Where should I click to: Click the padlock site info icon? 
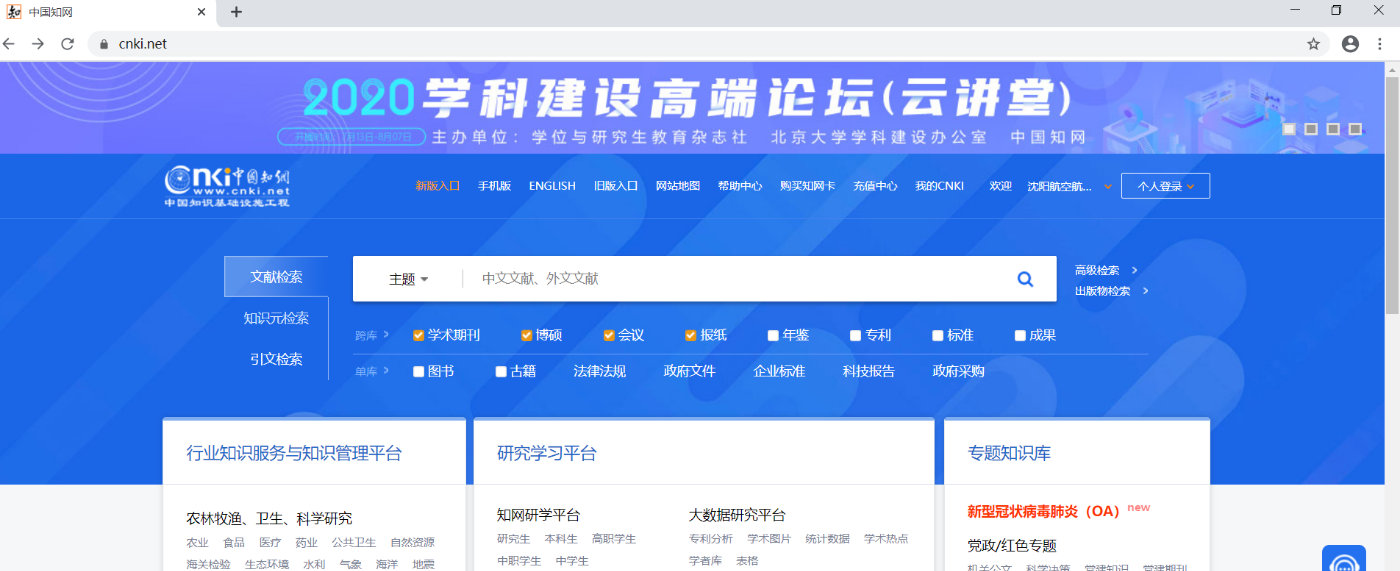[x=104, y=44]
